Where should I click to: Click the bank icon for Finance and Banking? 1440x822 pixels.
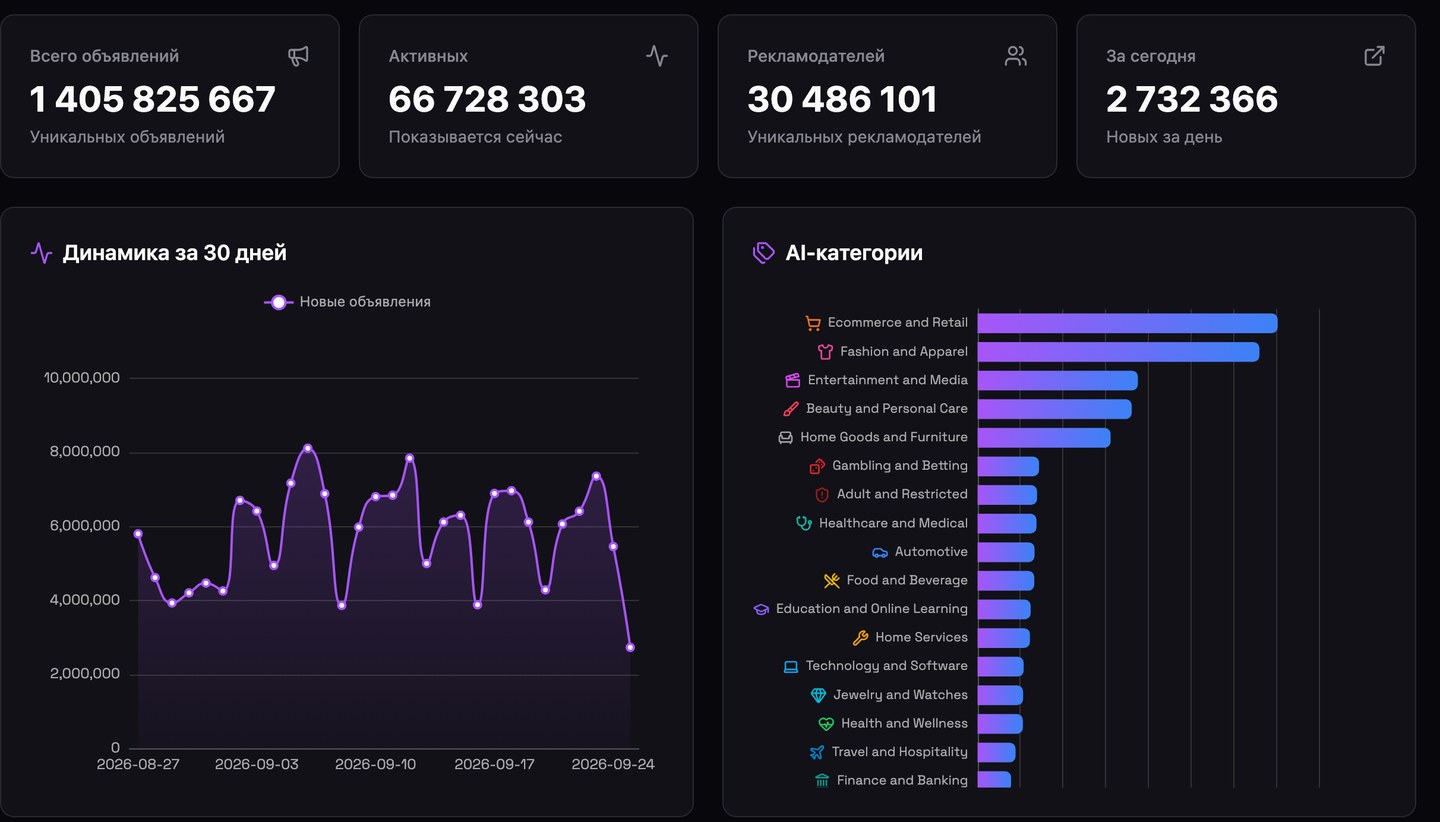pyautogui.click(x=822, y=780)
